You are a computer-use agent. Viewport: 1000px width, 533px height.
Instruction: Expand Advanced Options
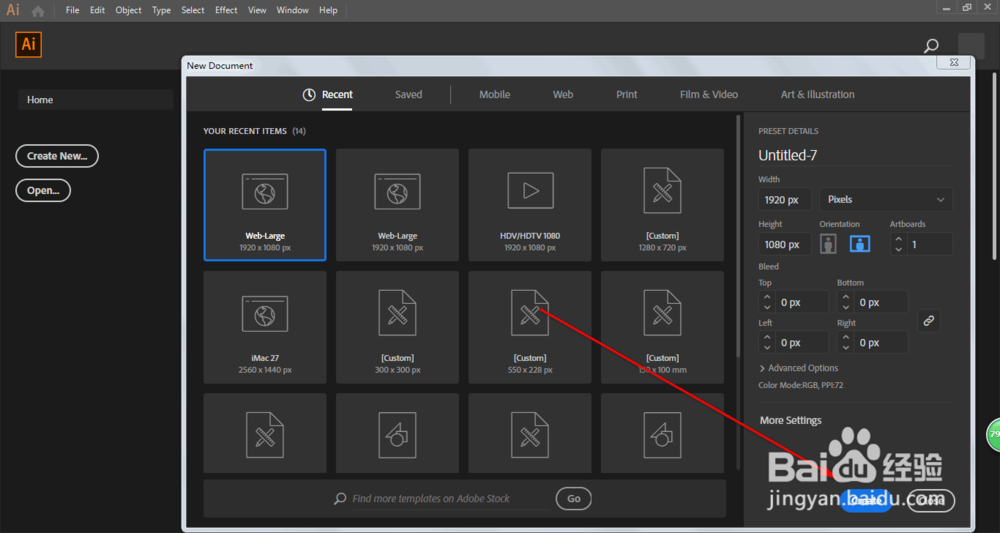coord(798,368)
